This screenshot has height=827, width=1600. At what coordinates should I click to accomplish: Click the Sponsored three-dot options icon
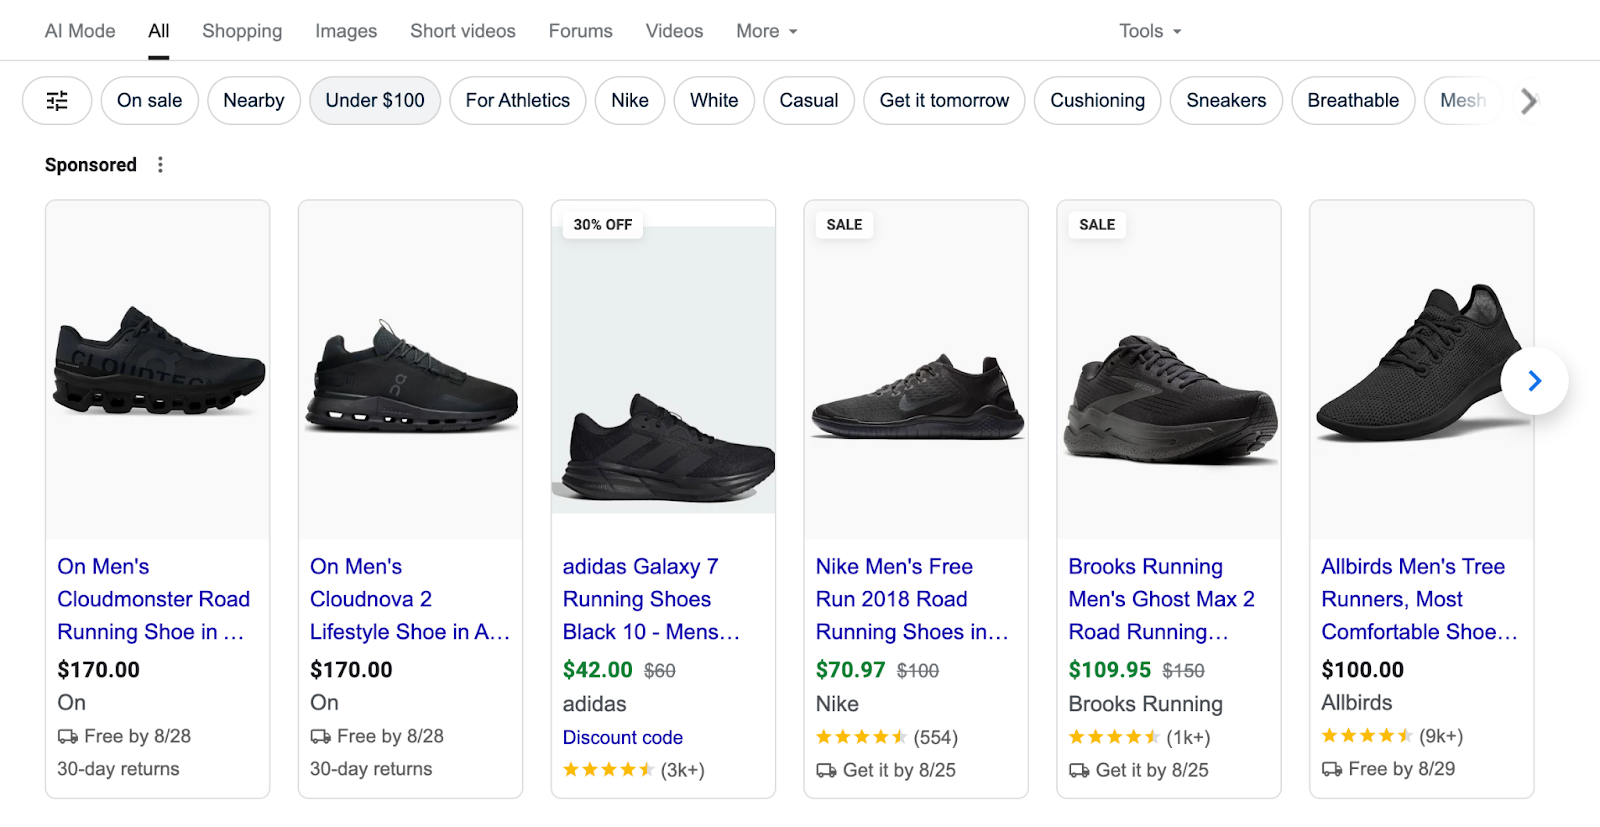160,165
